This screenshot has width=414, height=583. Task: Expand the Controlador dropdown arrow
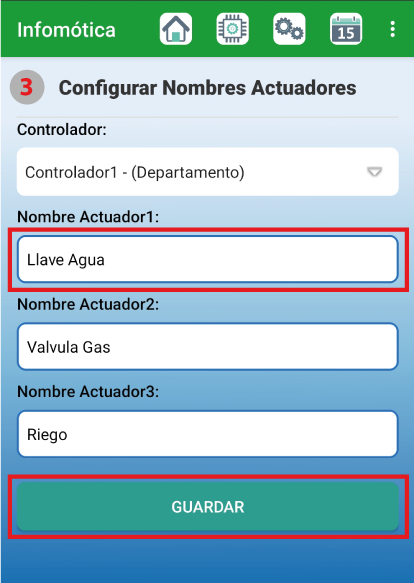coord(375,172)
